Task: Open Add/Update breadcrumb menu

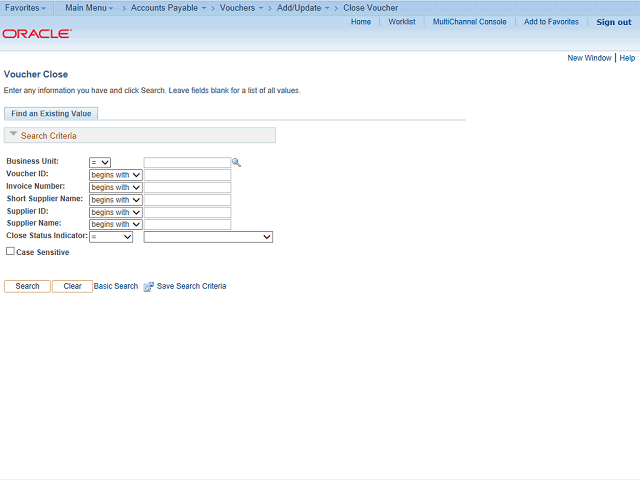Action: (x=303, y=8)
